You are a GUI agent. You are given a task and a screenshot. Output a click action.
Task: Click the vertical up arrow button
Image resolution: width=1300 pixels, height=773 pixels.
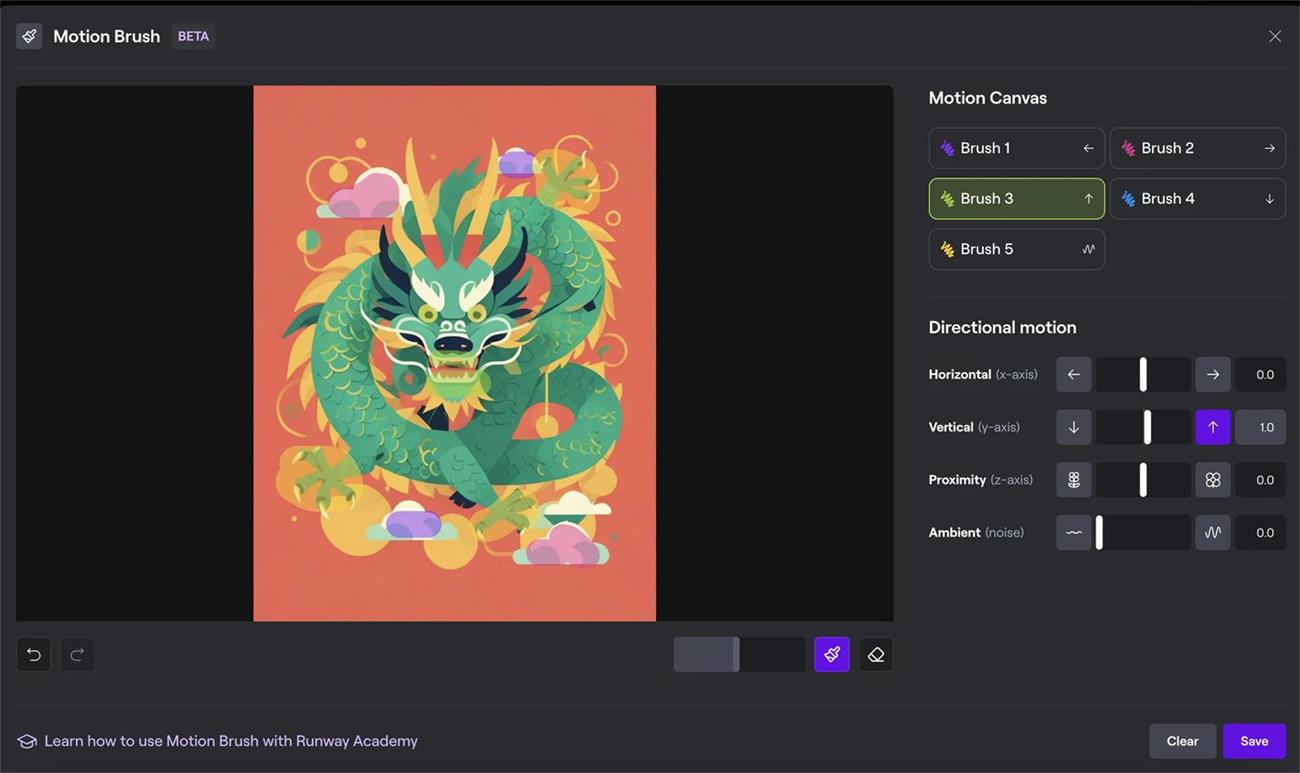click(1212, 427)
